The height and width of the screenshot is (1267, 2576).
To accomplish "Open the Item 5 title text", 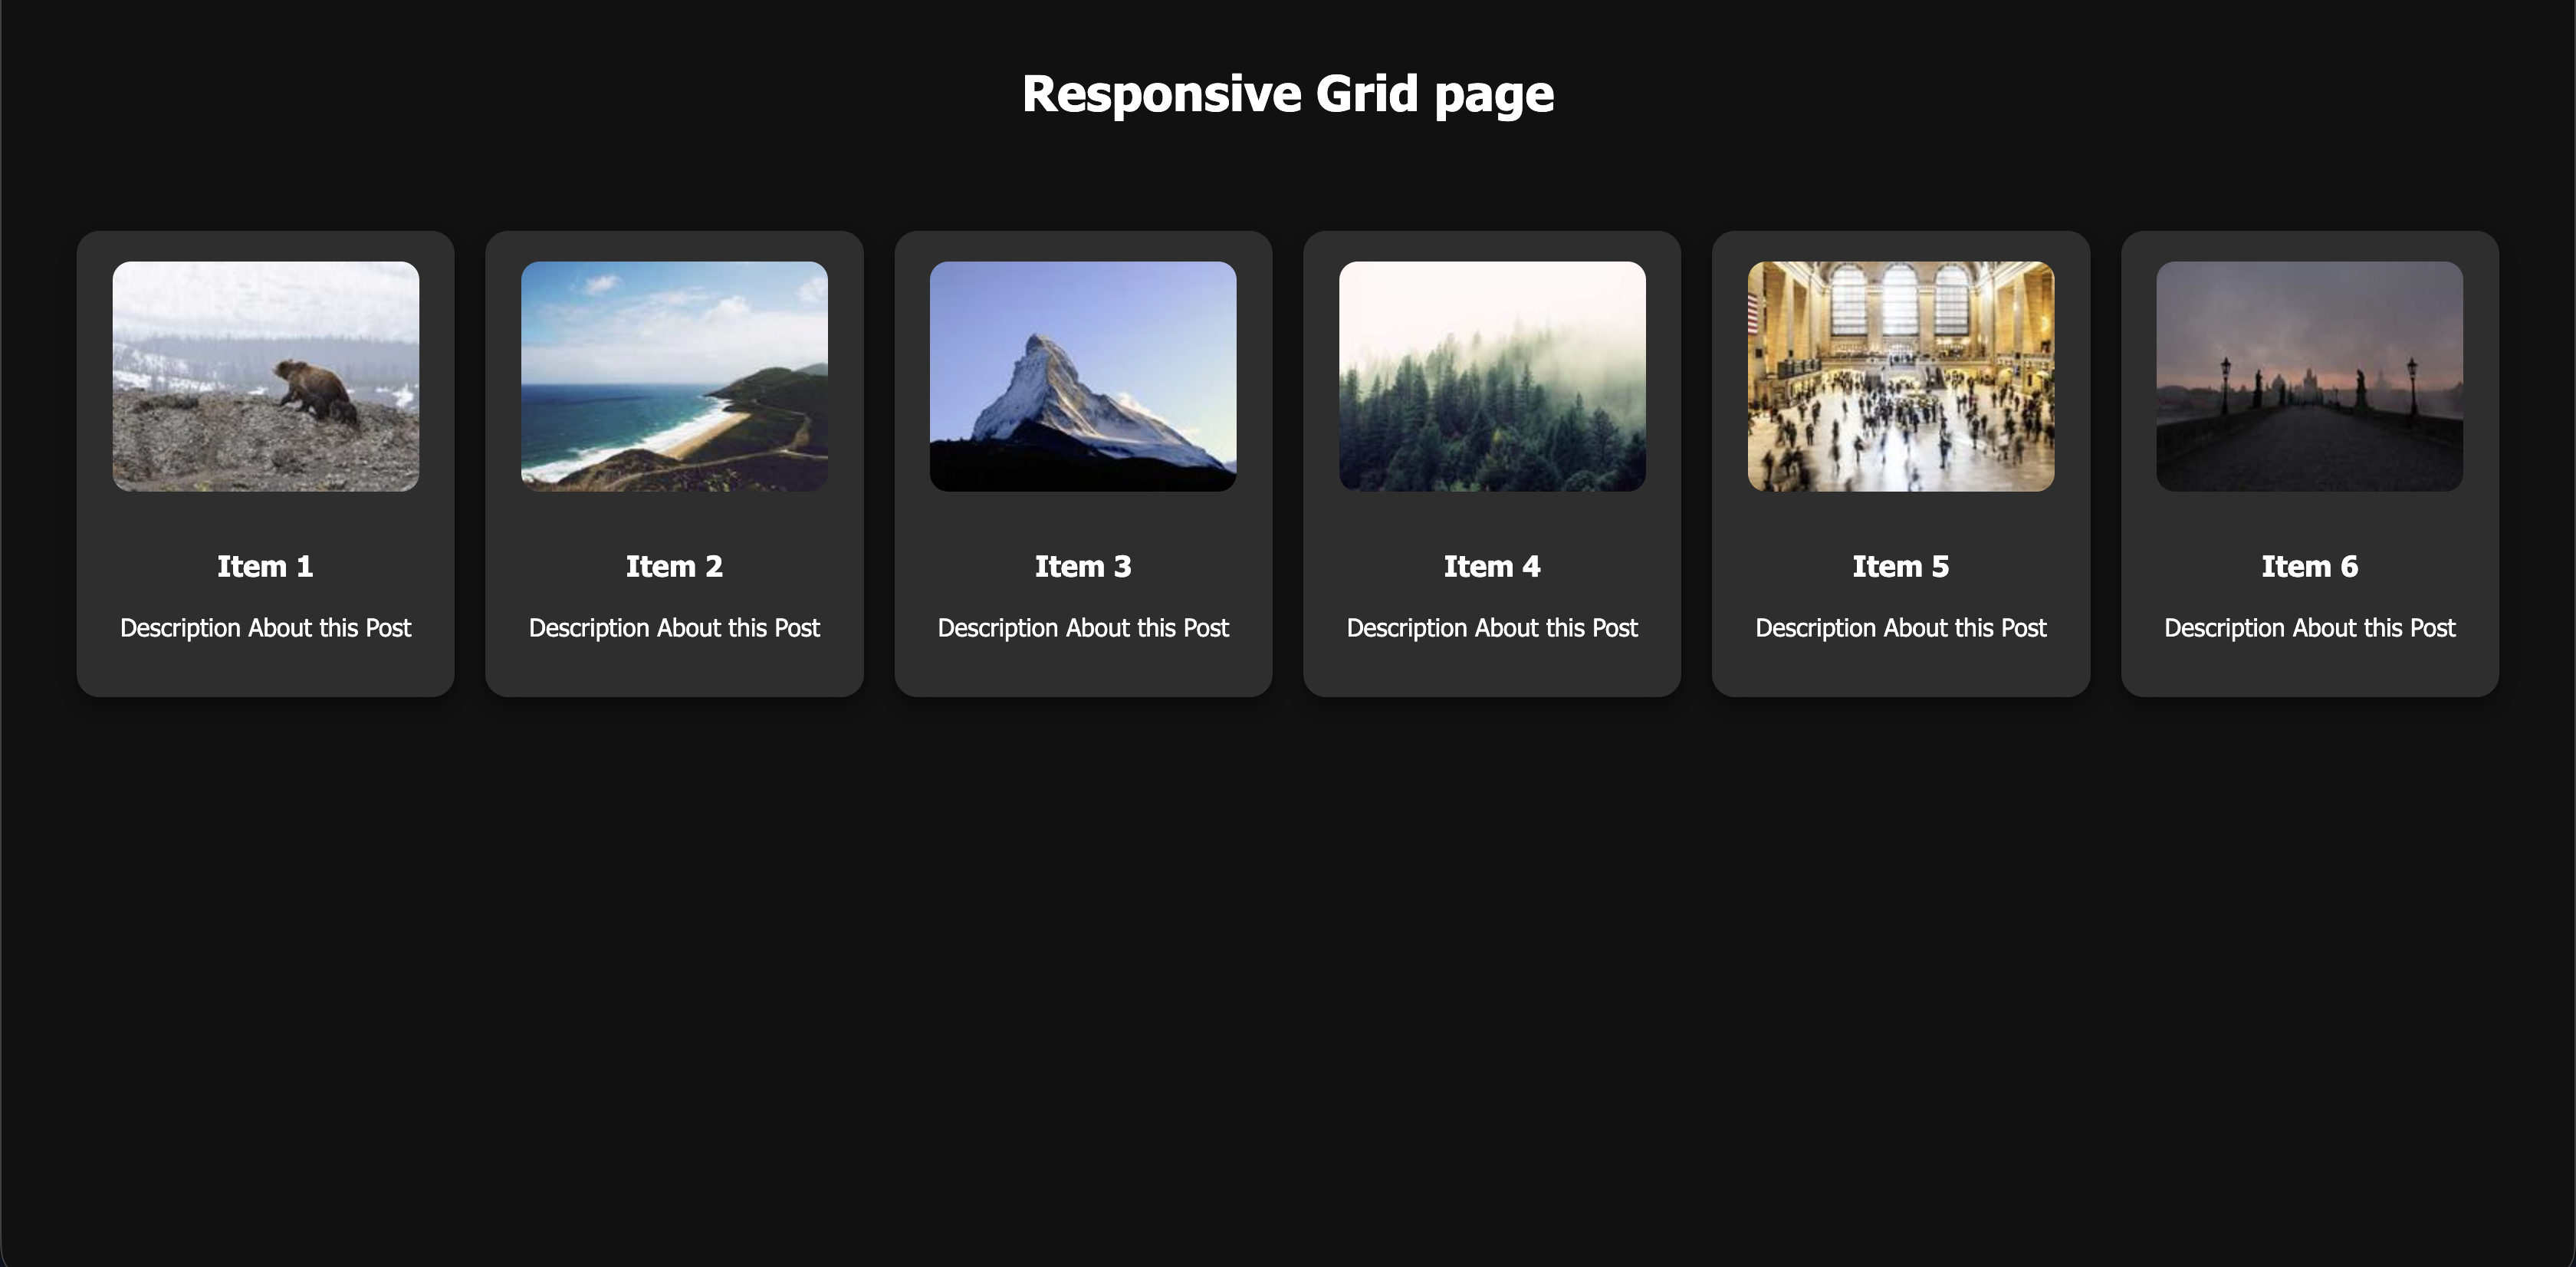I will 1900,566.
